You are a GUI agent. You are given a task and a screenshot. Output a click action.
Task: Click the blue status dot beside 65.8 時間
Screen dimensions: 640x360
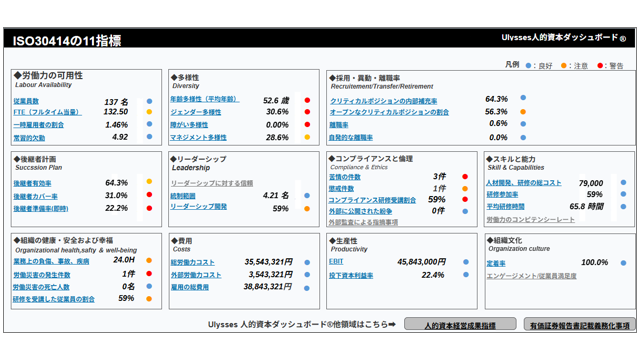pos(623,207)
